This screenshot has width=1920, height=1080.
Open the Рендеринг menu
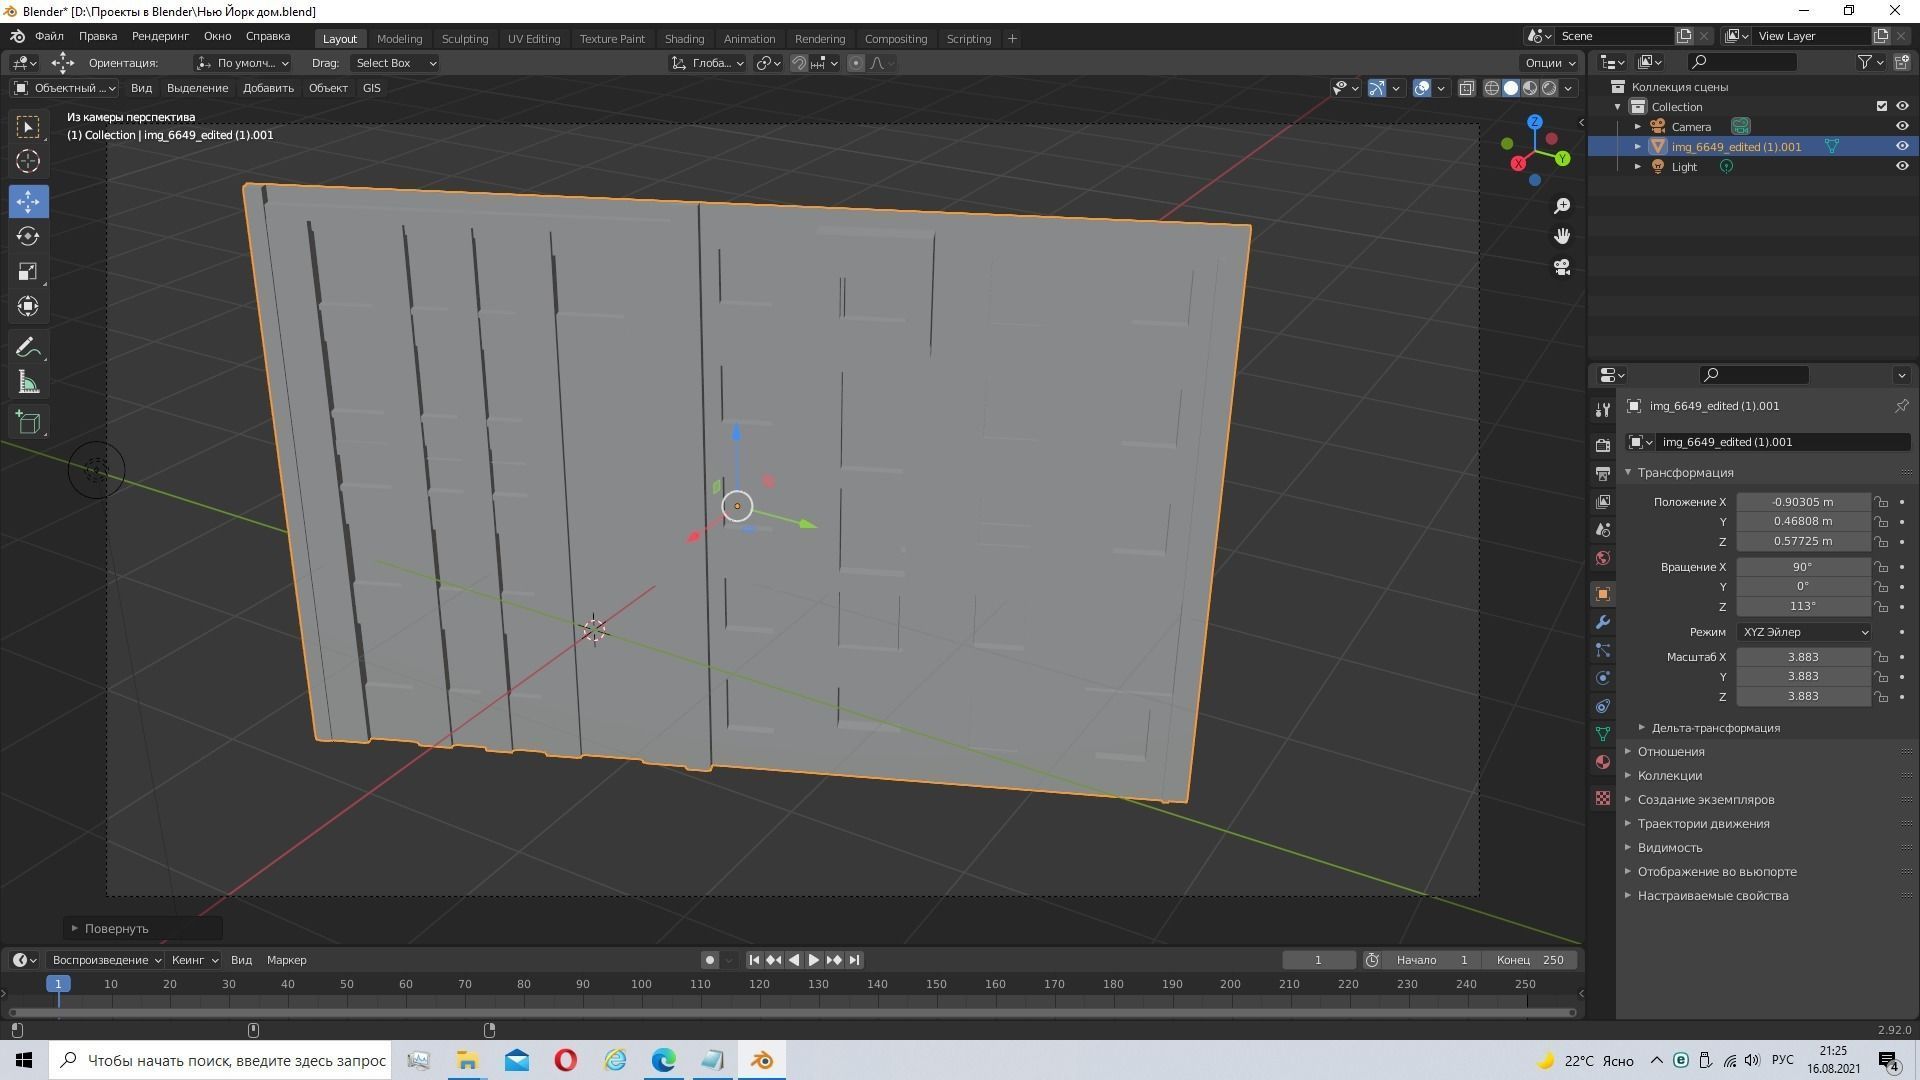[x=160, y=36]
